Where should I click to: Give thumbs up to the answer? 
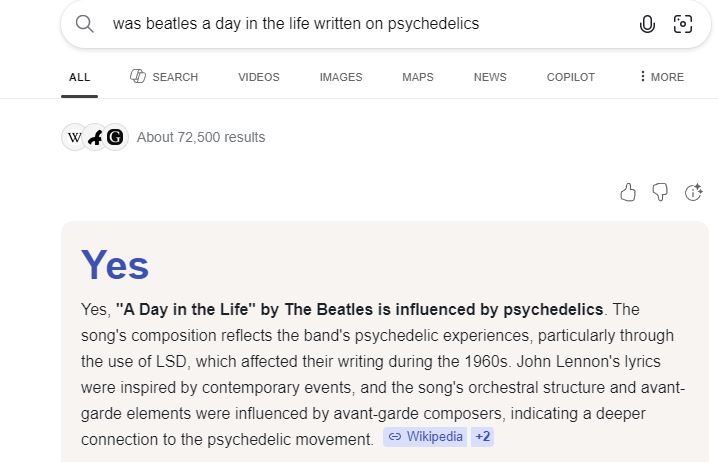point(628,192)
